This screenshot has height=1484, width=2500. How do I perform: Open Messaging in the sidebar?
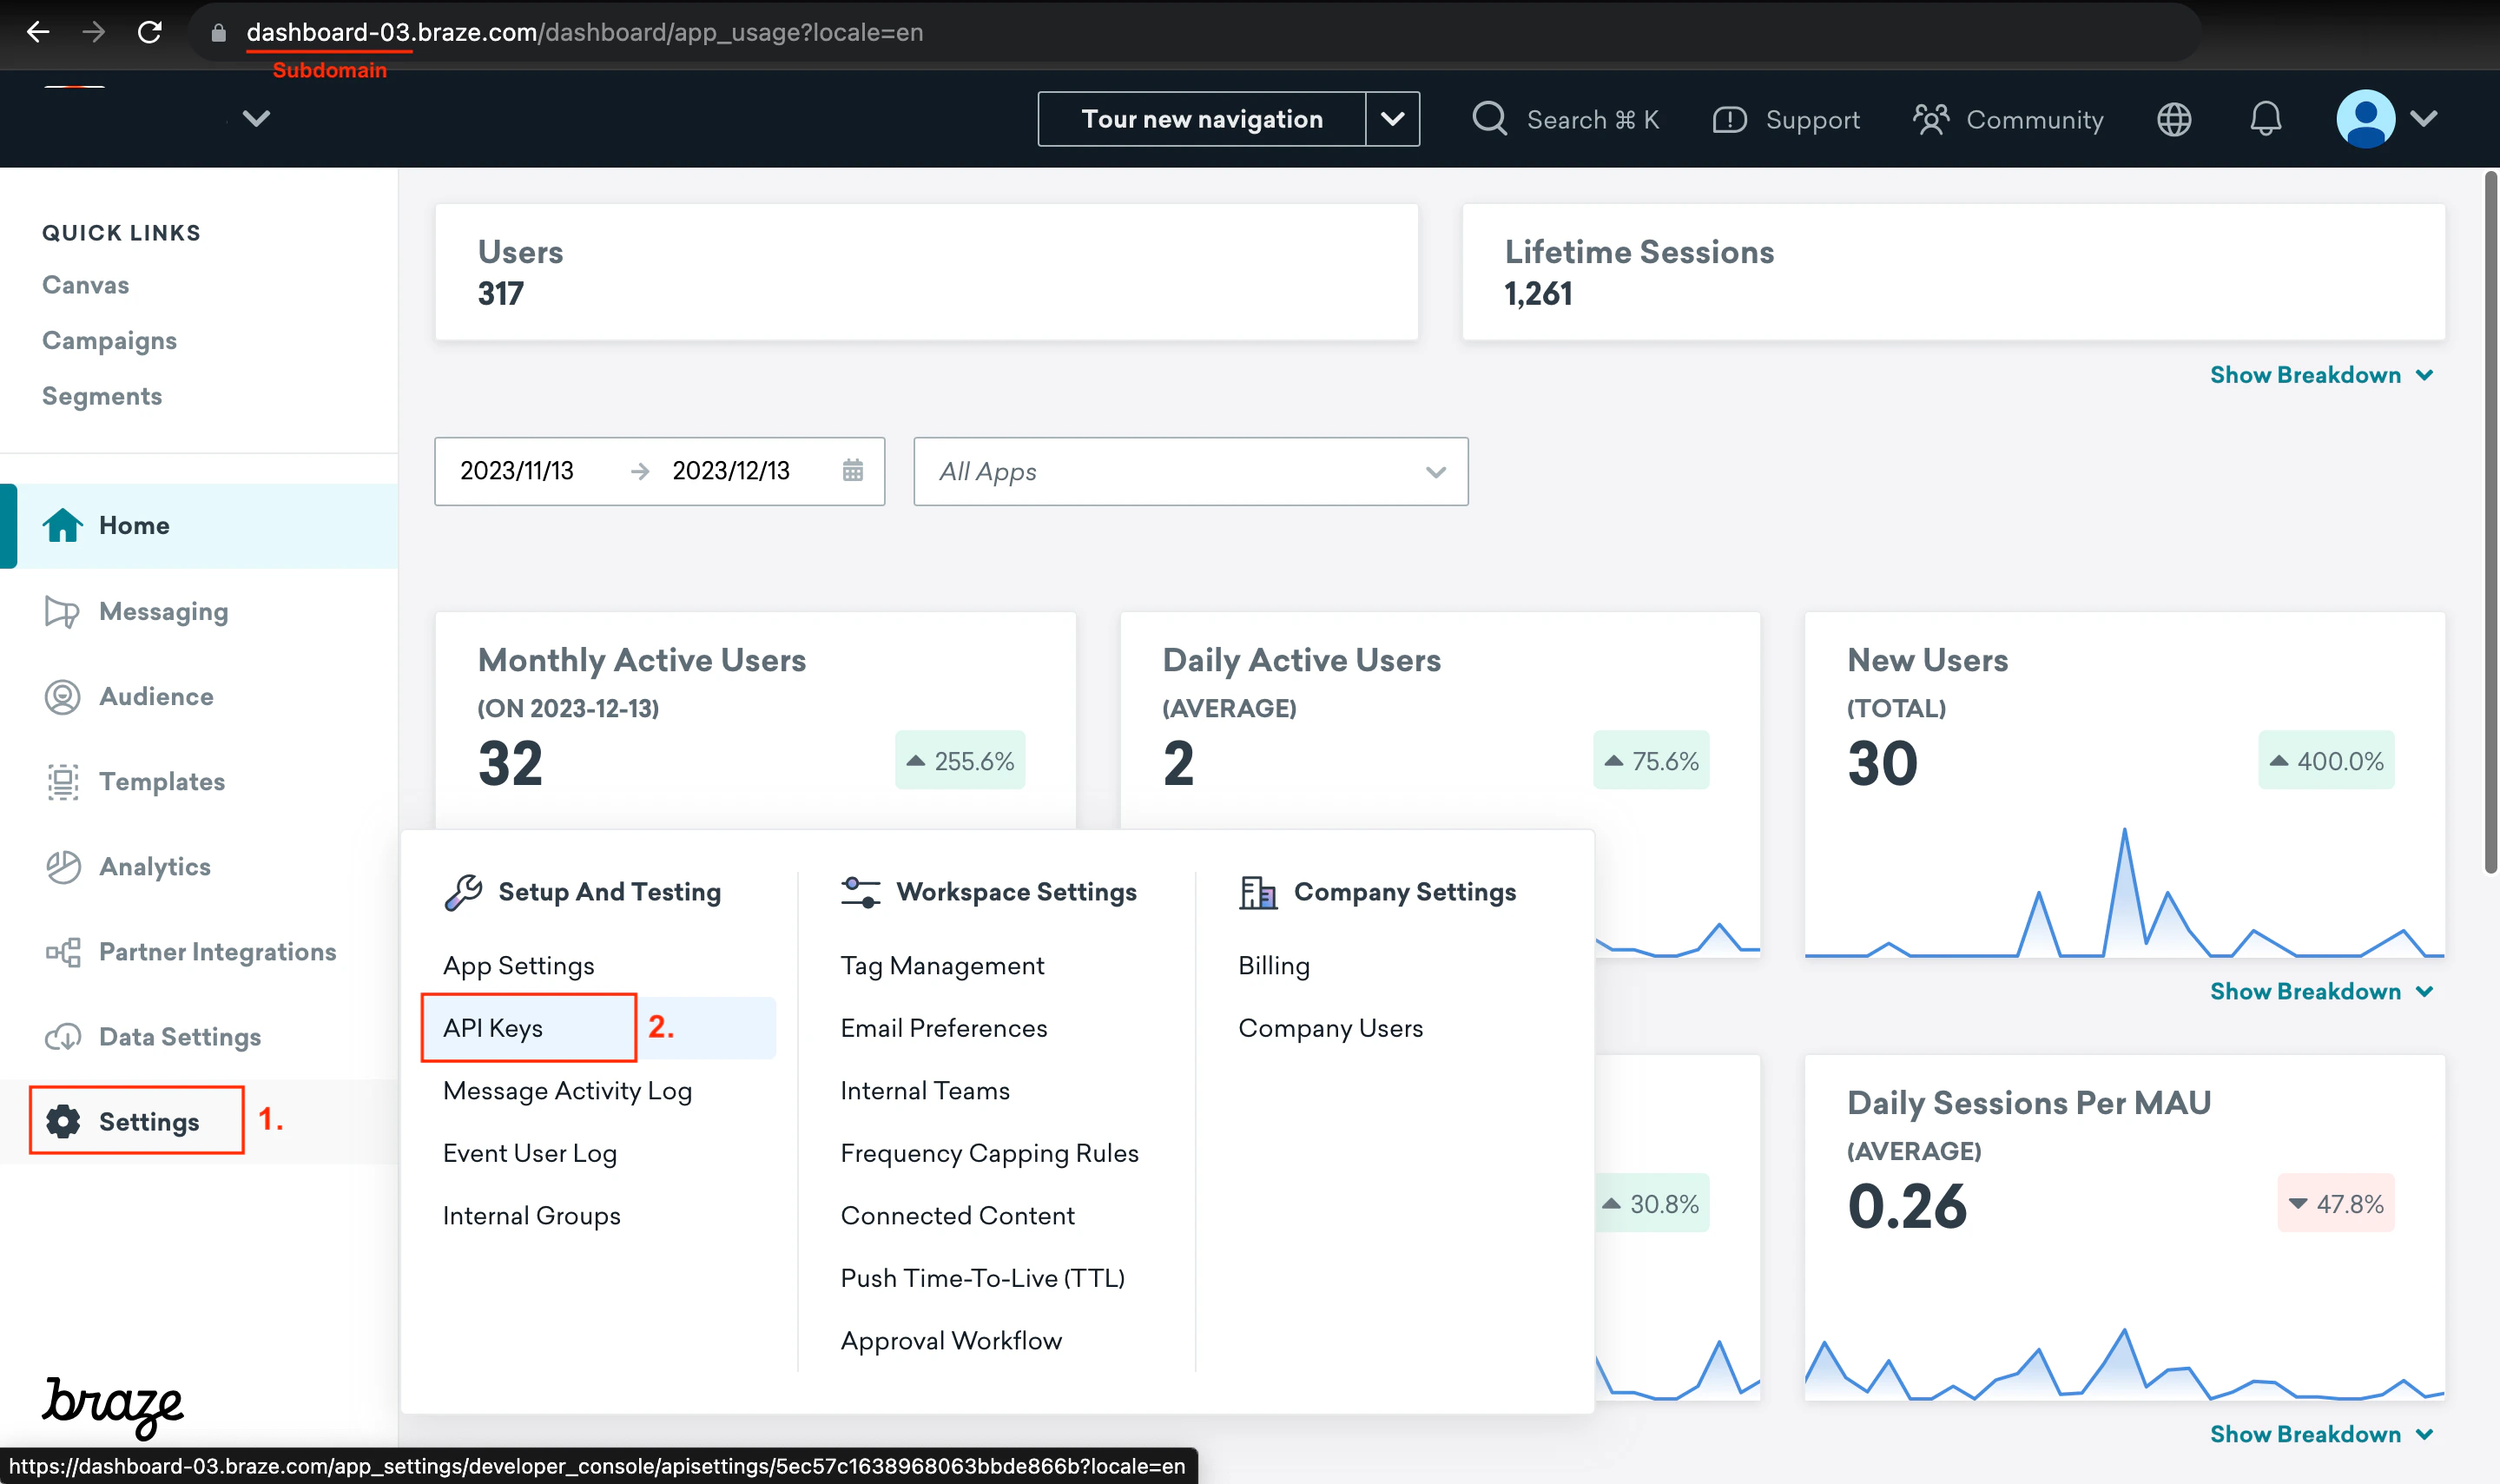point(163,611)
